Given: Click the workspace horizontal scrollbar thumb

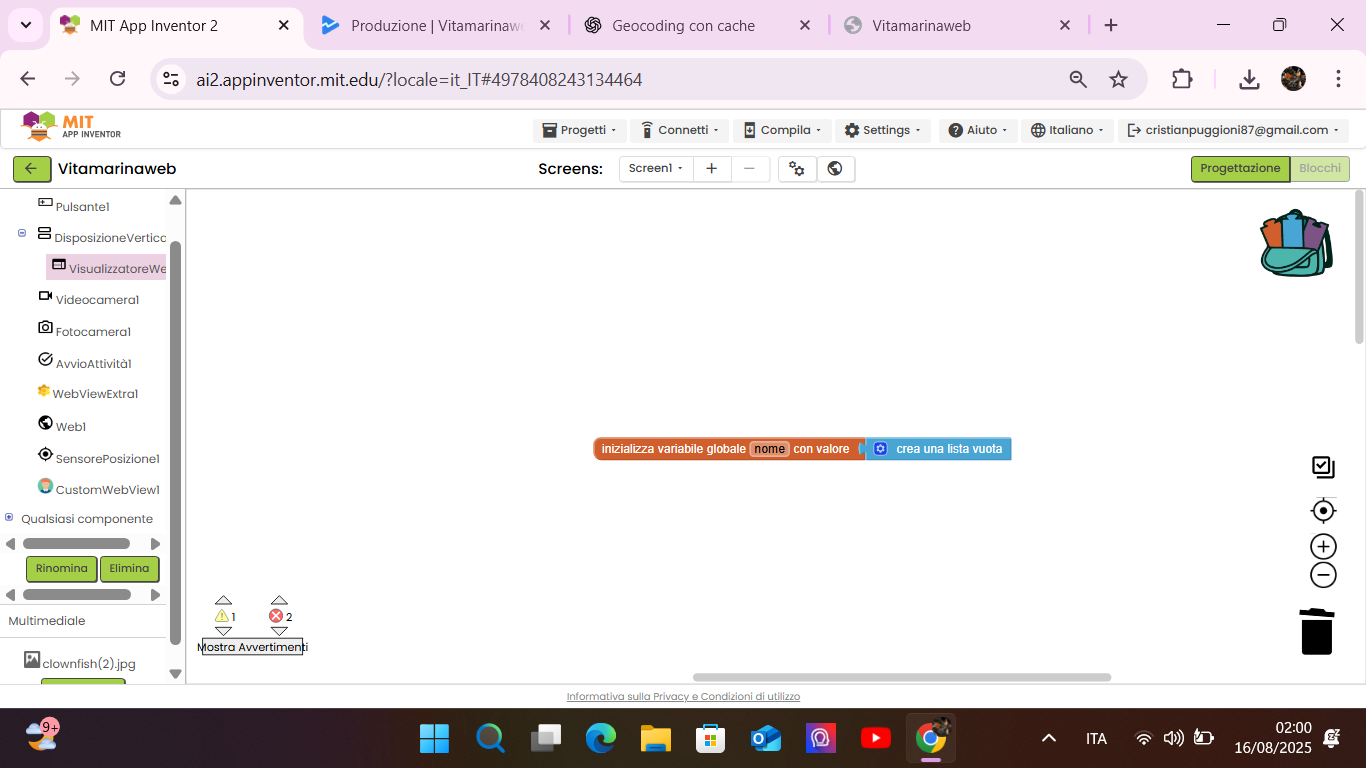Looking at the screenshot, I should [x=902, y=677].
